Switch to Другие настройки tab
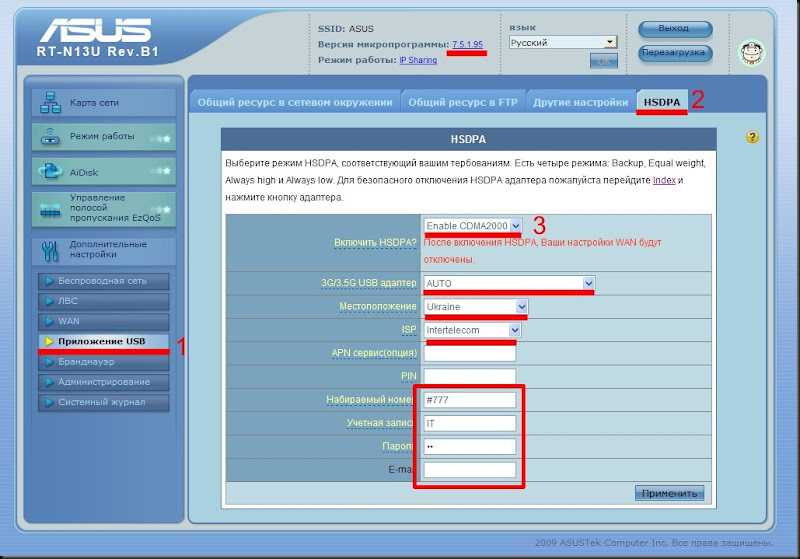The height and width of the screenshot is (559, 800). 581,102
